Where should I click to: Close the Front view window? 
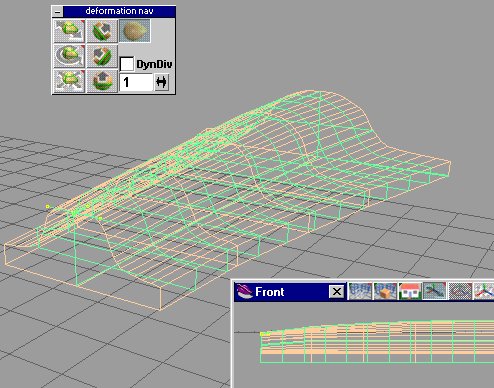pos(337,292)
